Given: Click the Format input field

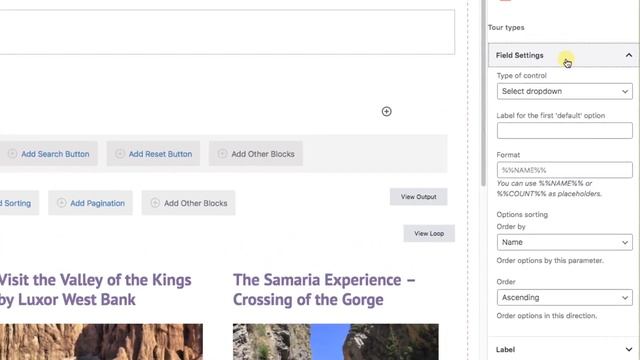Looking at the screenshot, I should tap(564, 170).
